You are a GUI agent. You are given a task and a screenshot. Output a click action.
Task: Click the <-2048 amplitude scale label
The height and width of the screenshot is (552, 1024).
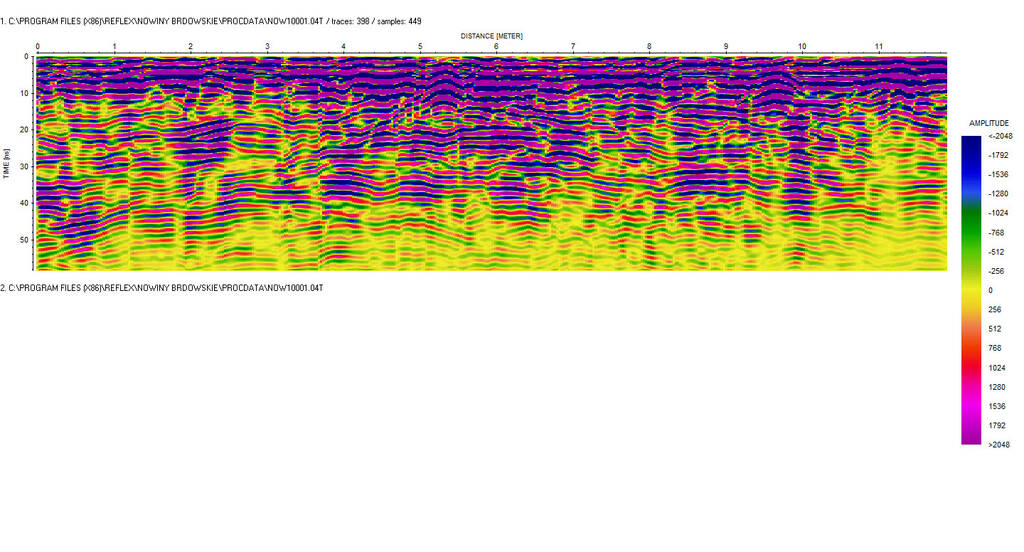[x=1000, y=136]
